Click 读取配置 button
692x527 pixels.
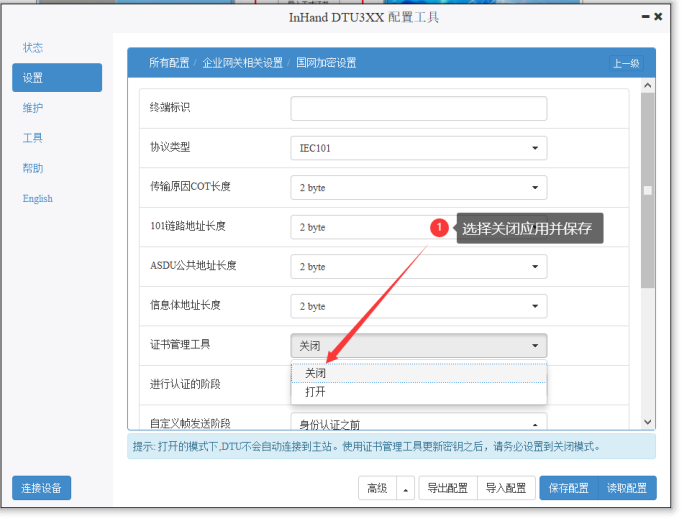[x=627, y=488]
